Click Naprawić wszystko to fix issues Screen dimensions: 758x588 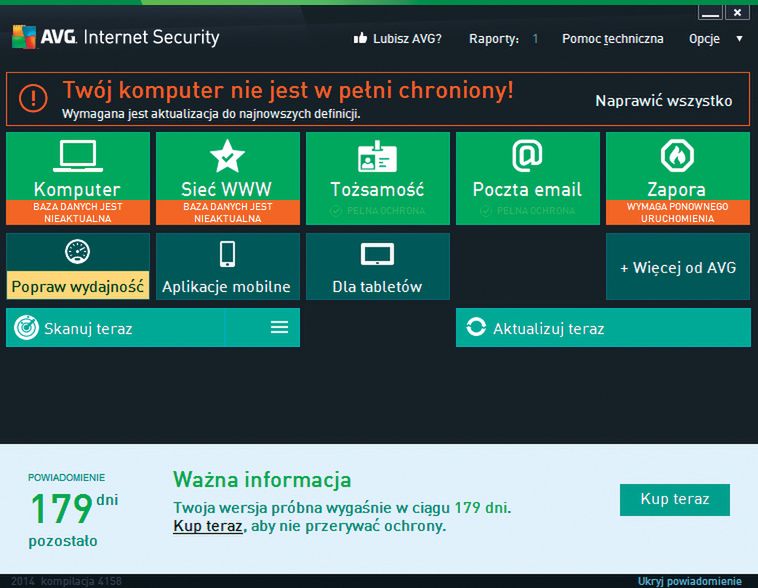click(x=664, y=101)
